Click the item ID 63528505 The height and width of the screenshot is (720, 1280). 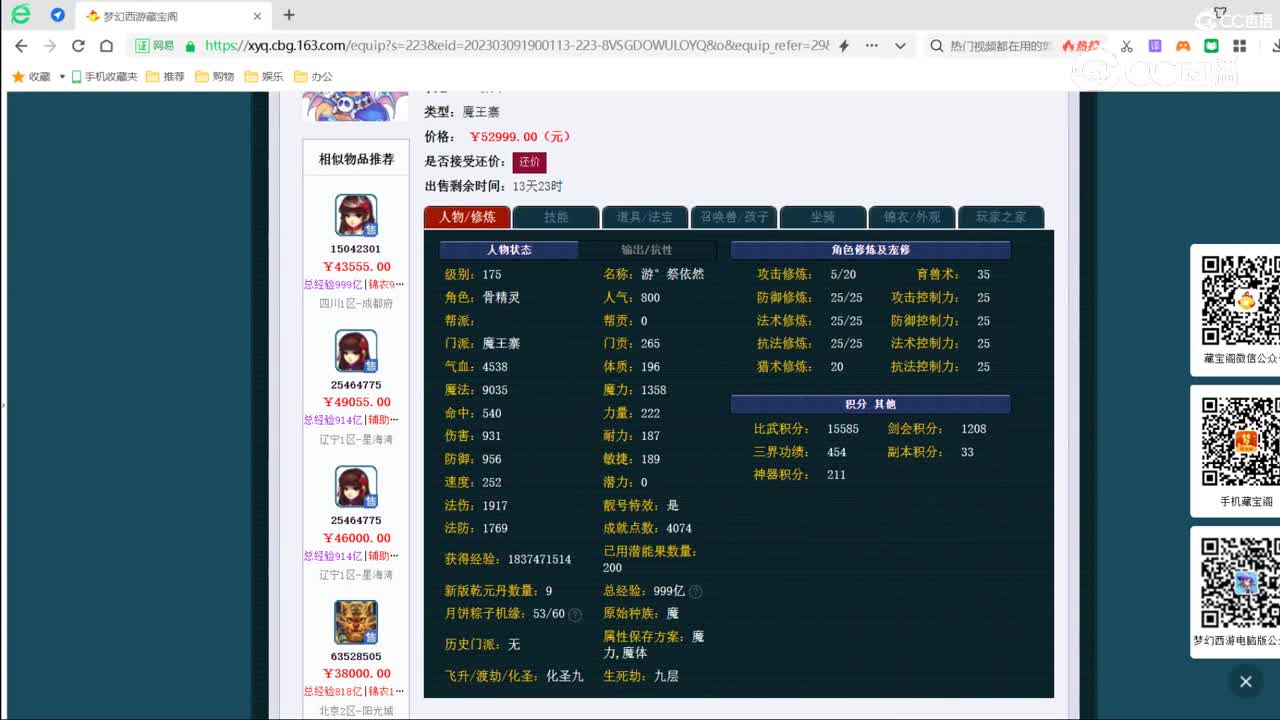[x=356, y=657]
